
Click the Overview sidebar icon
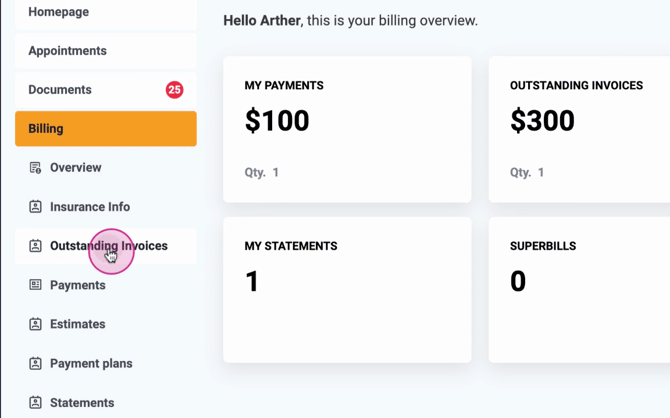35,168
